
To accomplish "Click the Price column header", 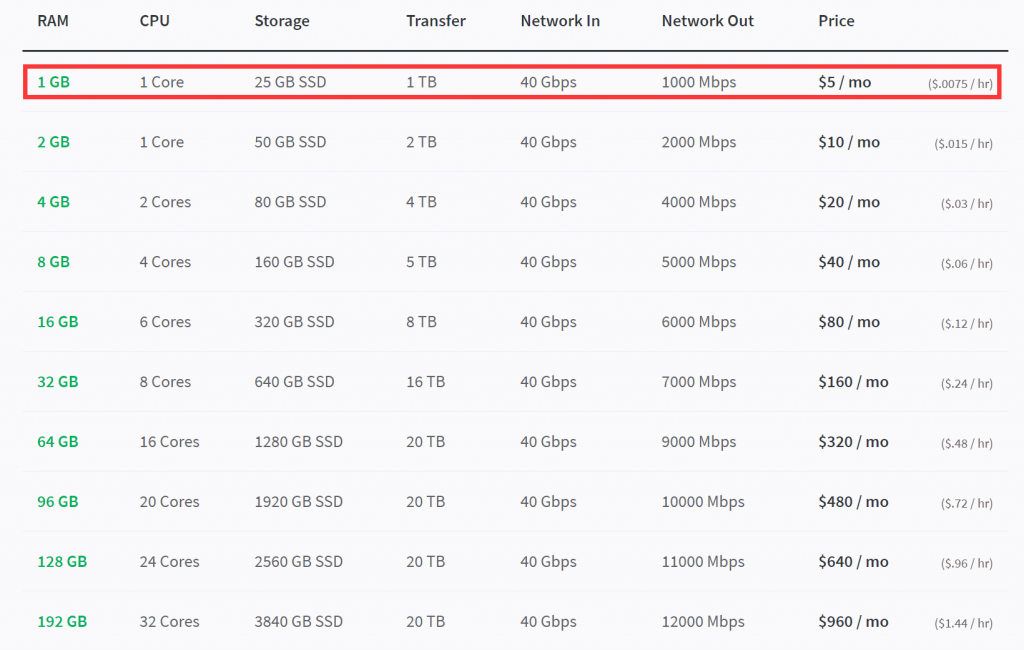I will pos(836,21).
